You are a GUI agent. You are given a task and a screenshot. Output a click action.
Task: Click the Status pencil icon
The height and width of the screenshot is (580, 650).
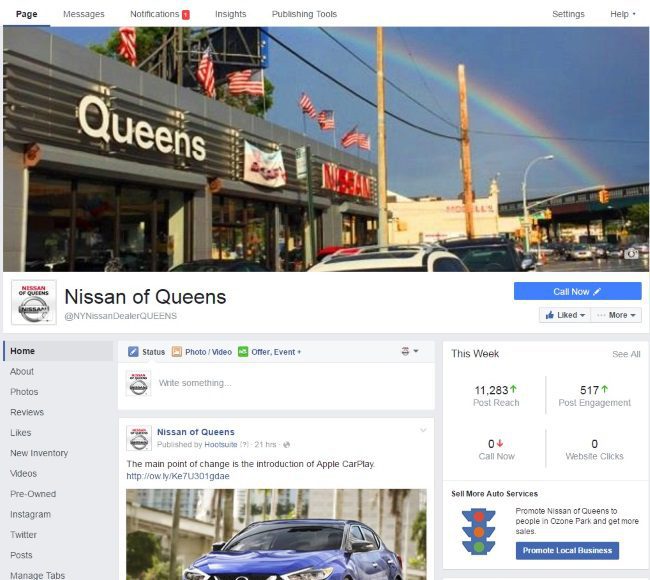[133, 352]
